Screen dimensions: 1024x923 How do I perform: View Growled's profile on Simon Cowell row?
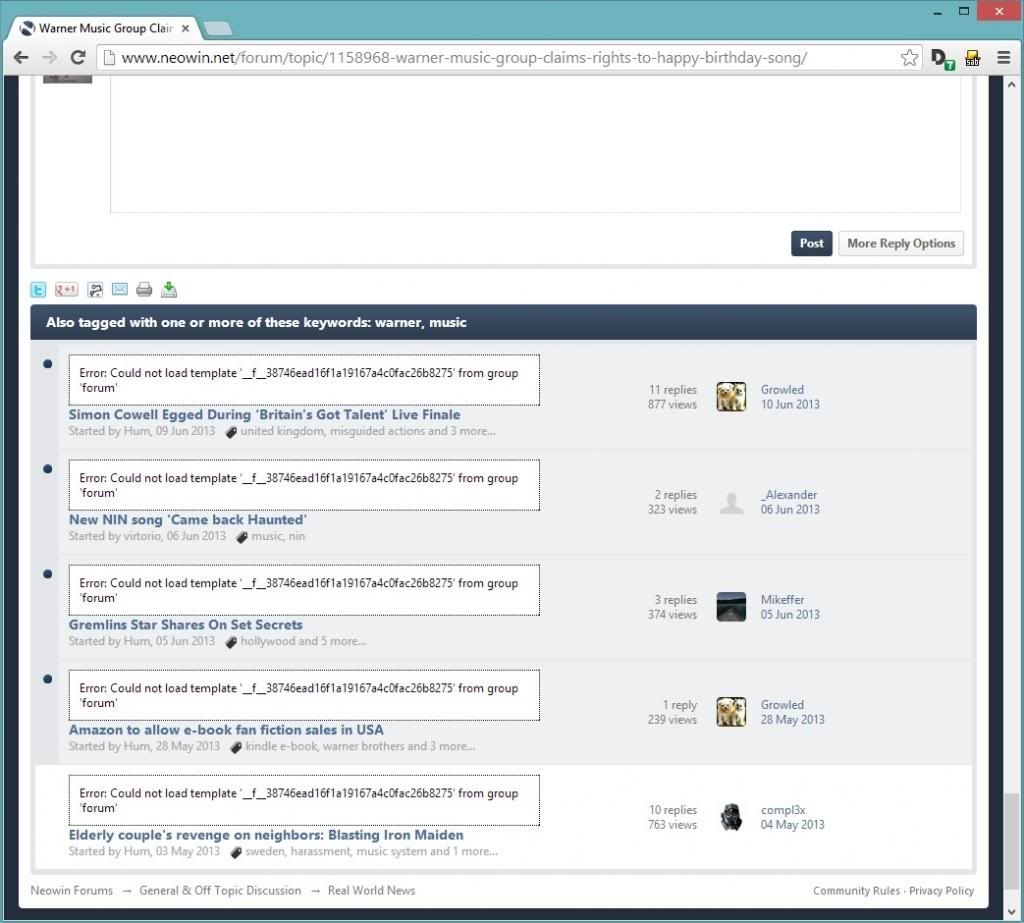782,389
